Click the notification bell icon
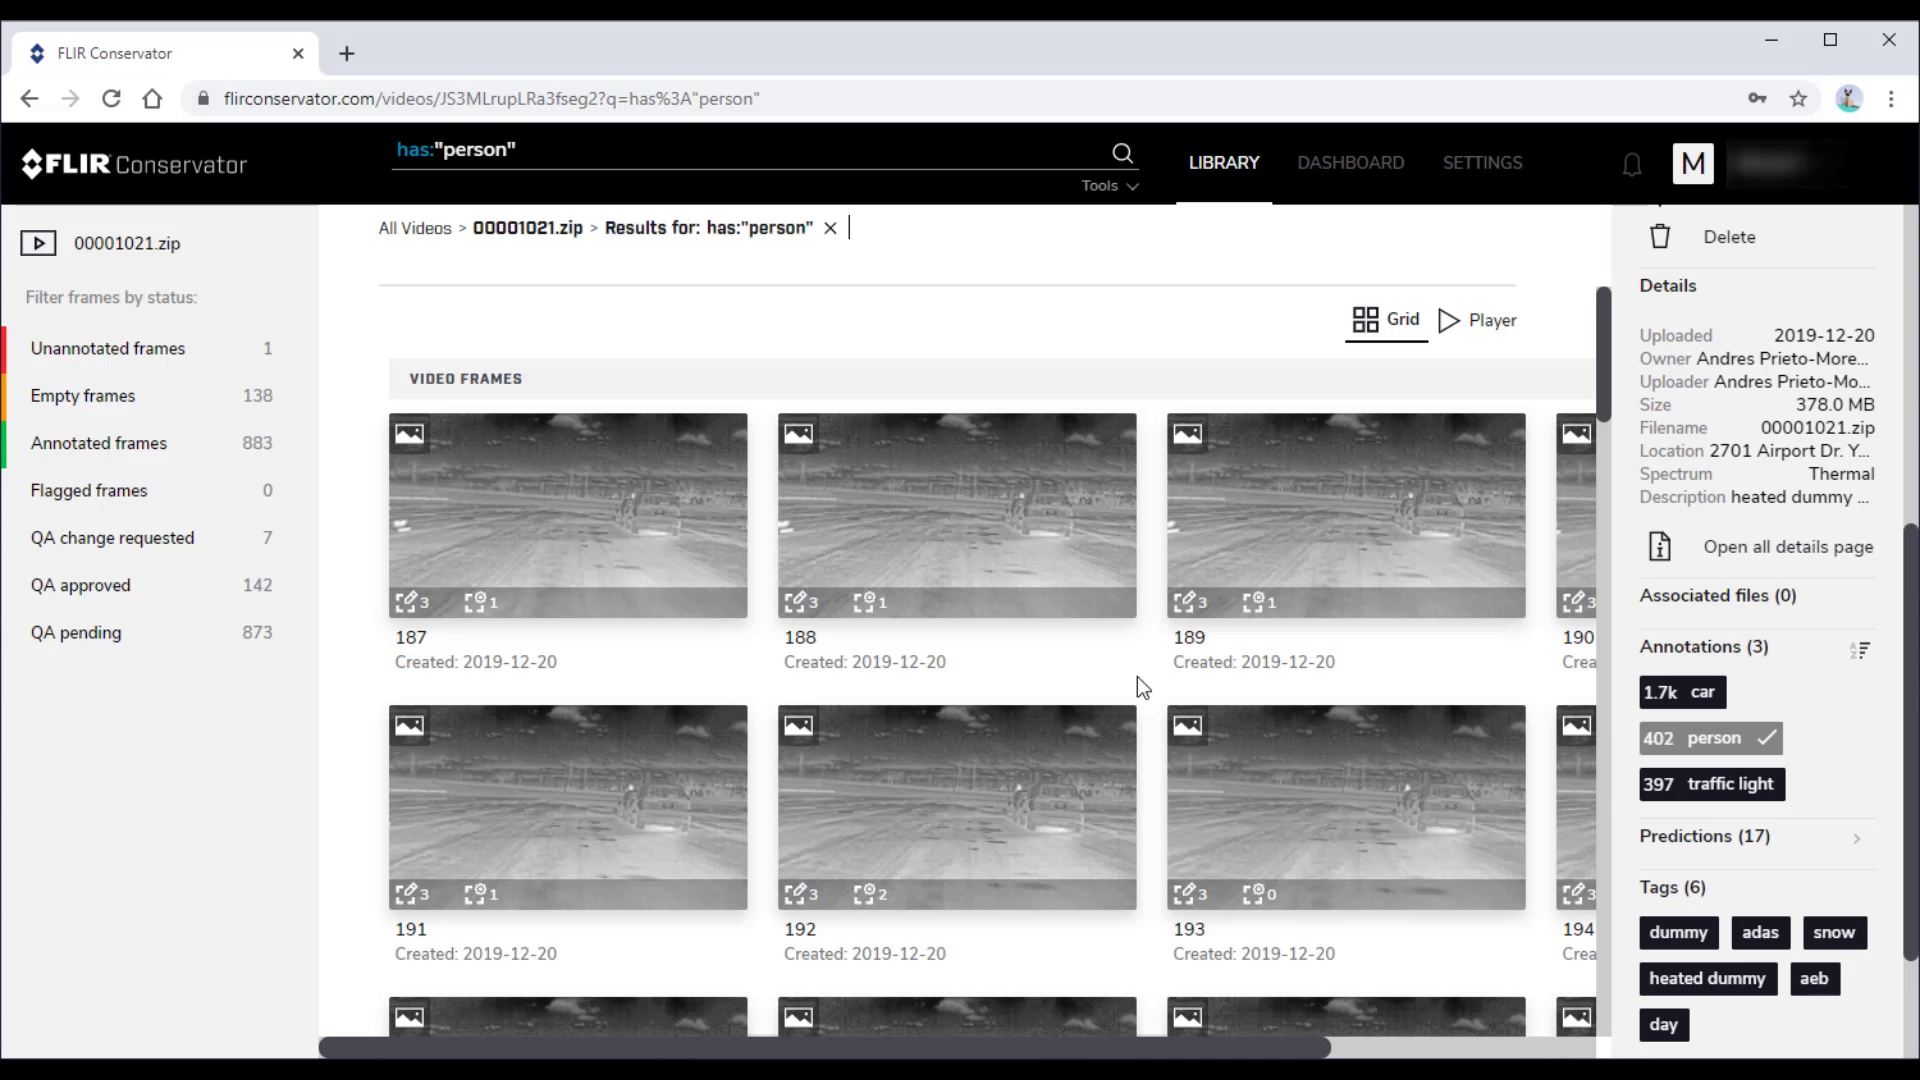1920x1080 pixels. [x=1631, y=164]
